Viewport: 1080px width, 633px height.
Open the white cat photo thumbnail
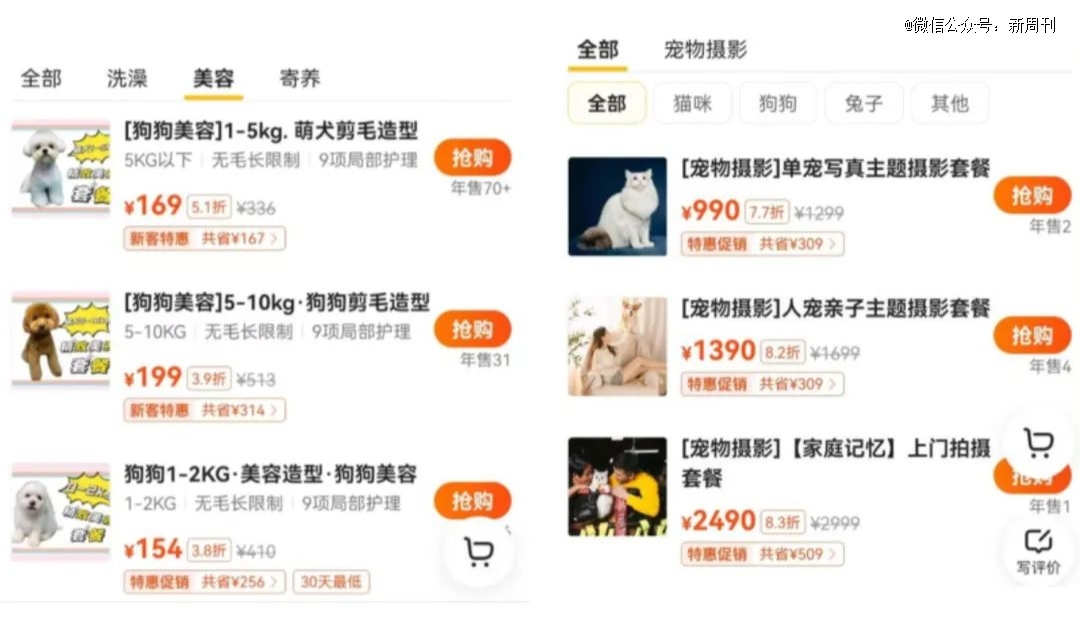[x=617, y=207]
